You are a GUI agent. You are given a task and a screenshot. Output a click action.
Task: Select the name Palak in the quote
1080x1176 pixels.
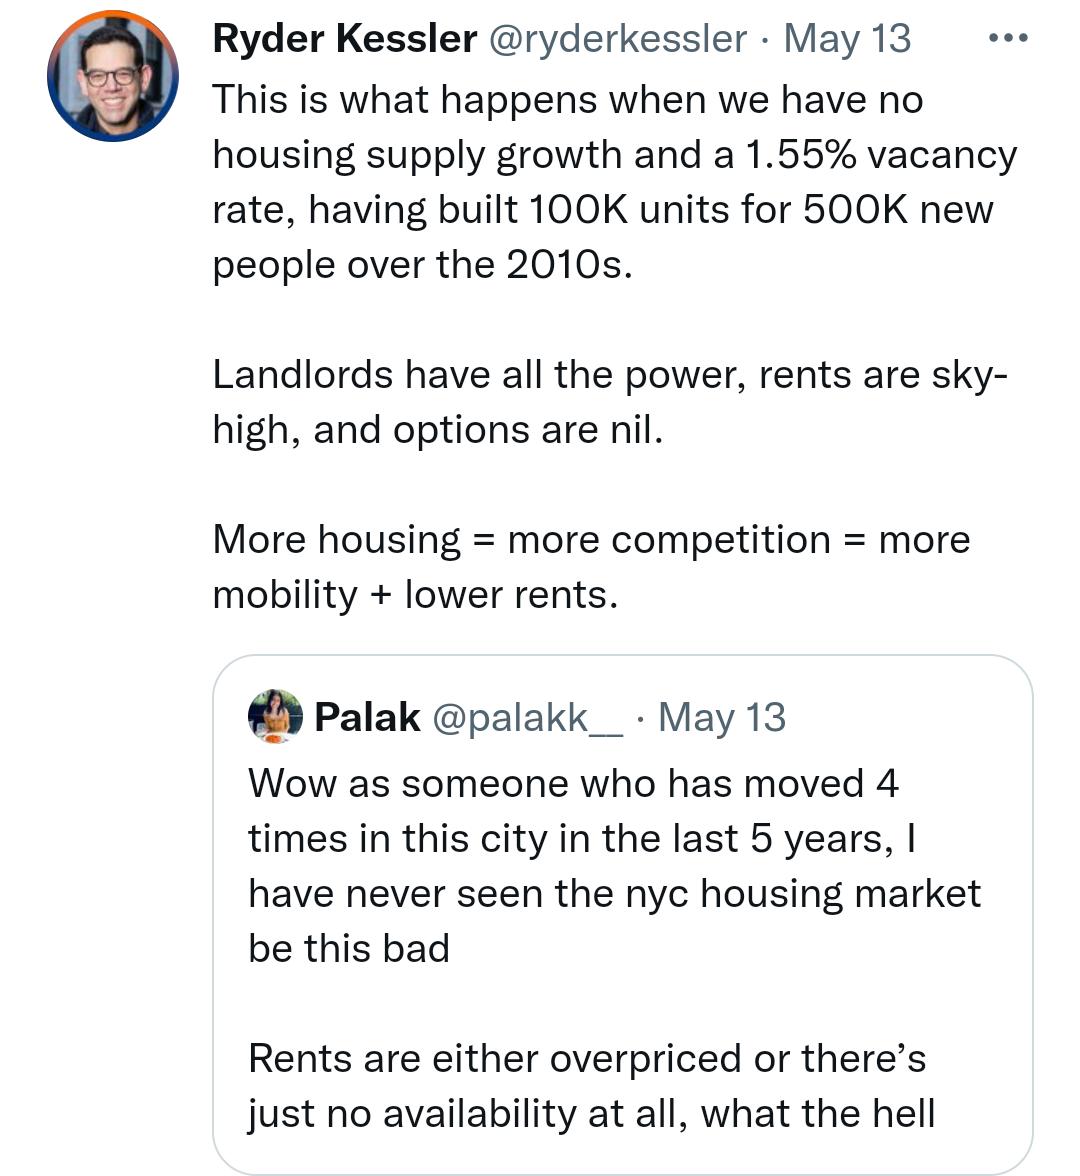pyautogui.click(x=365, y=716)
